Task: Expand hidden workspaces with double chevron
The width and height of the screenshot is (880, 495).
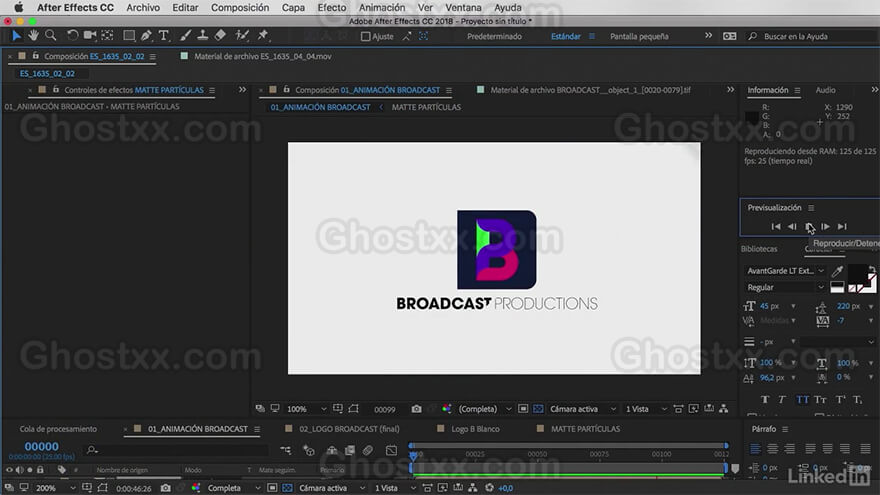Action: pyautogui.click(x=708, y=36)
